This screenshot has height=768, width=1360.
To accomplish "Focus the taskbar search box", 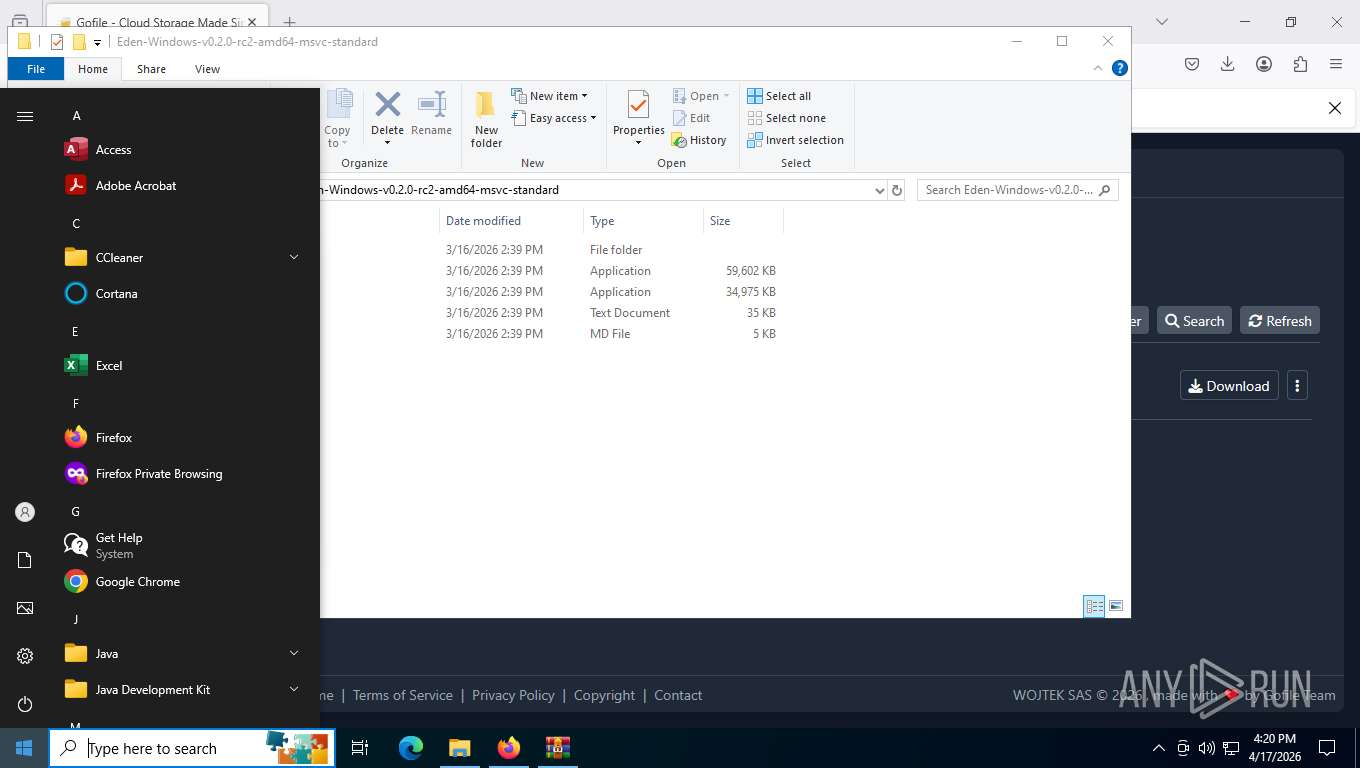I will point(192,748).
